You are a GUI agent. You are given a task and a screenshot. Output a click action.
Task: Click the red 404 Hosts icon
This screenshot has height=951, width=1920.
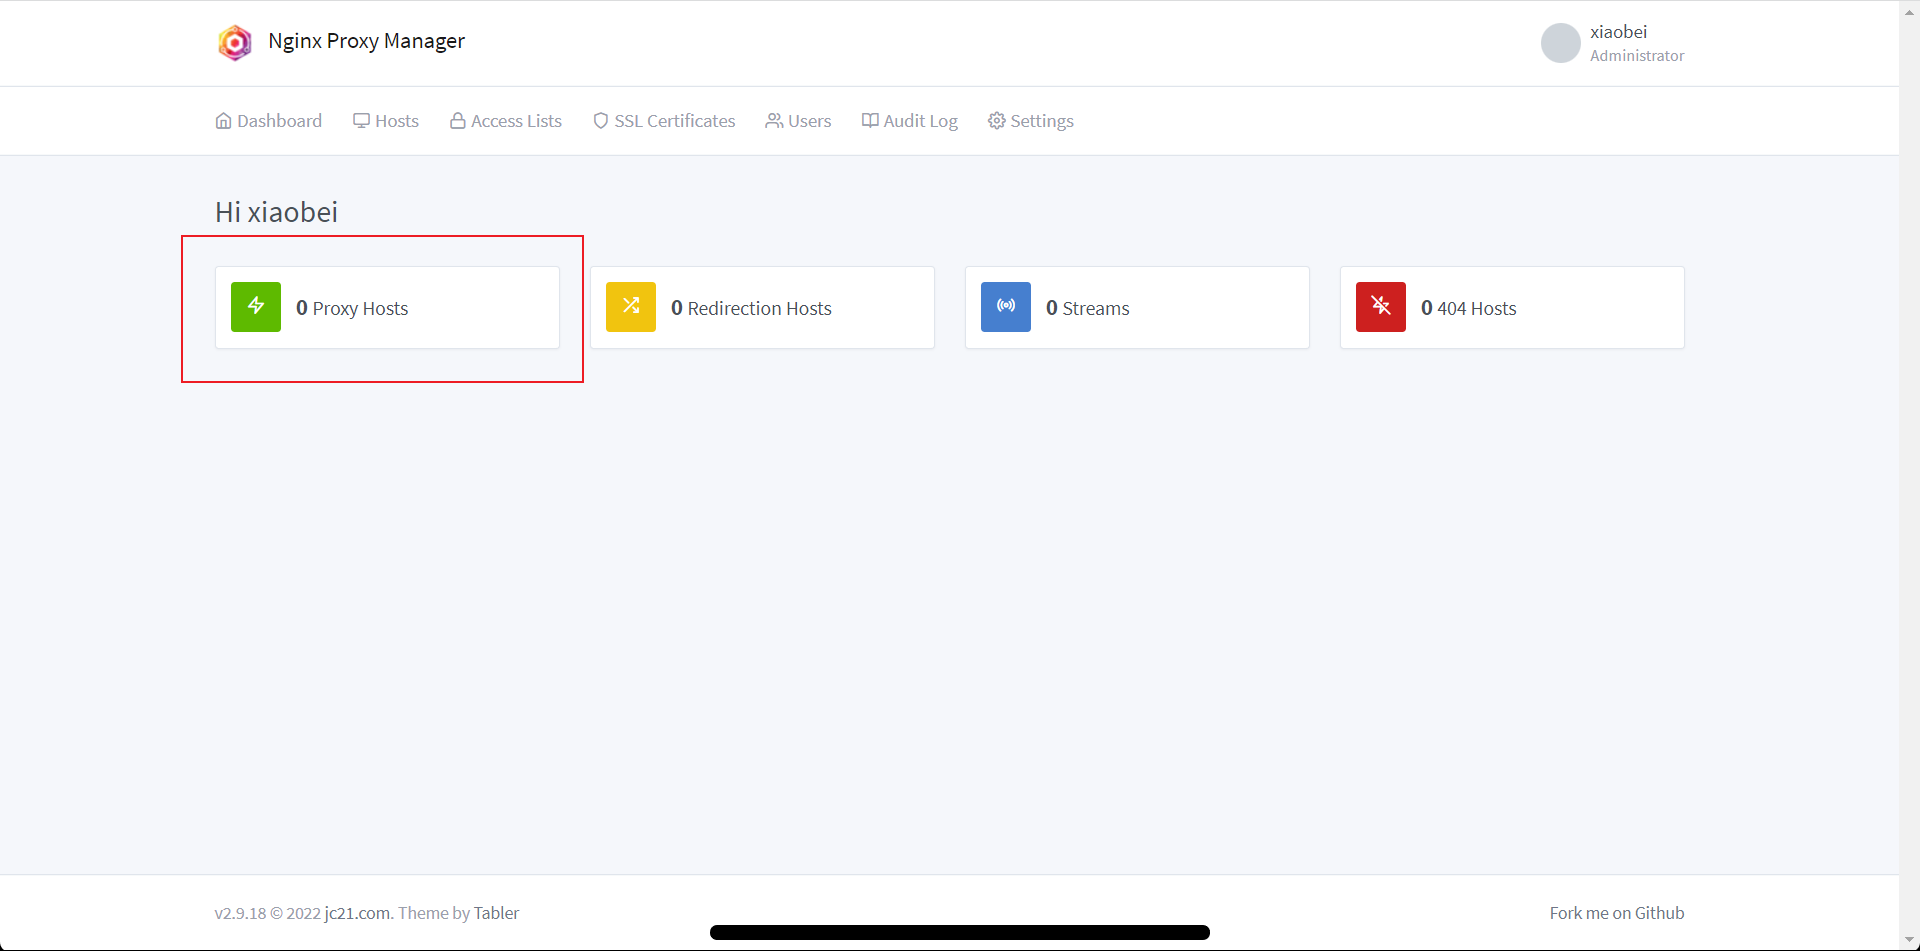[x=1381, y=307]
